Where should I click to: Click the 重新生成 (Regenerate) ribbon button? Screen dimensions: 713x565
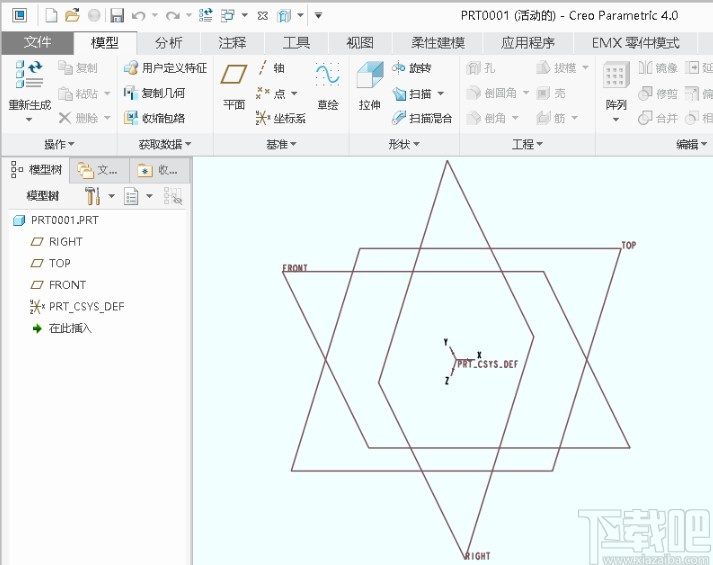30,85
